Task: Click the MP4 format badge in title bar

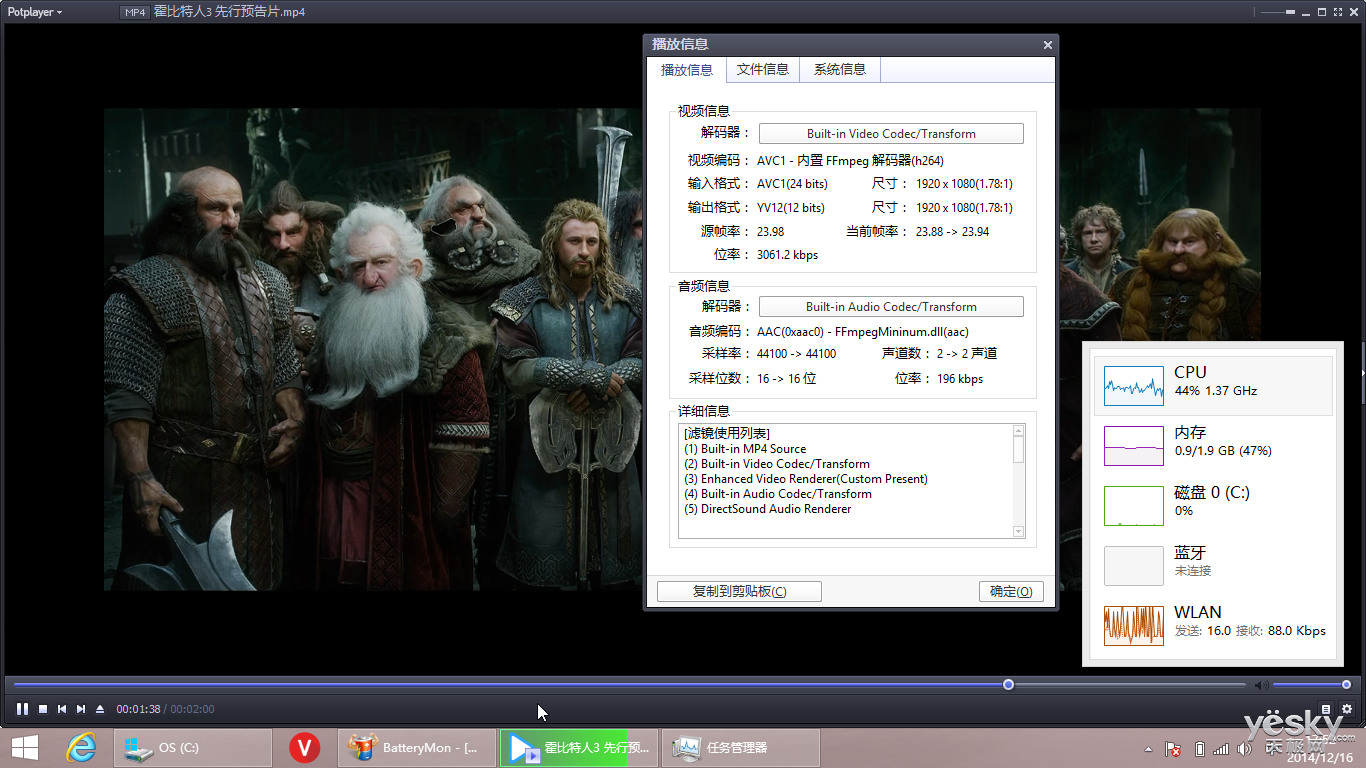Action: coord(134,12)
